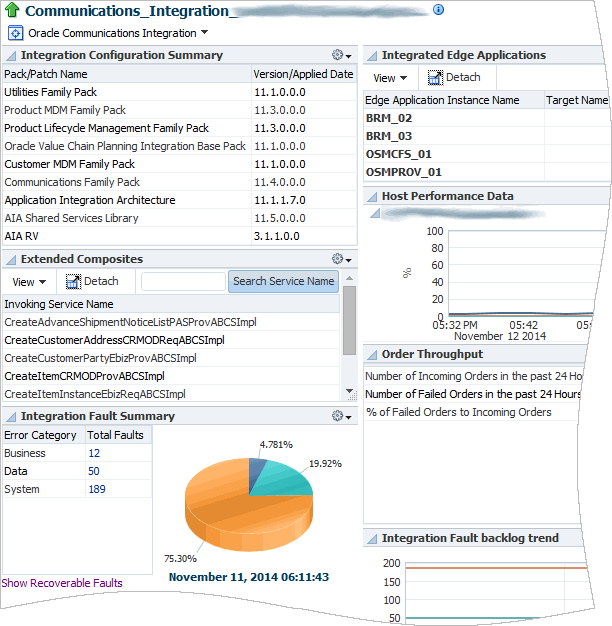Select the OSMCFS_01 edge application row
The image size is (612, 626).
point(487,154)
